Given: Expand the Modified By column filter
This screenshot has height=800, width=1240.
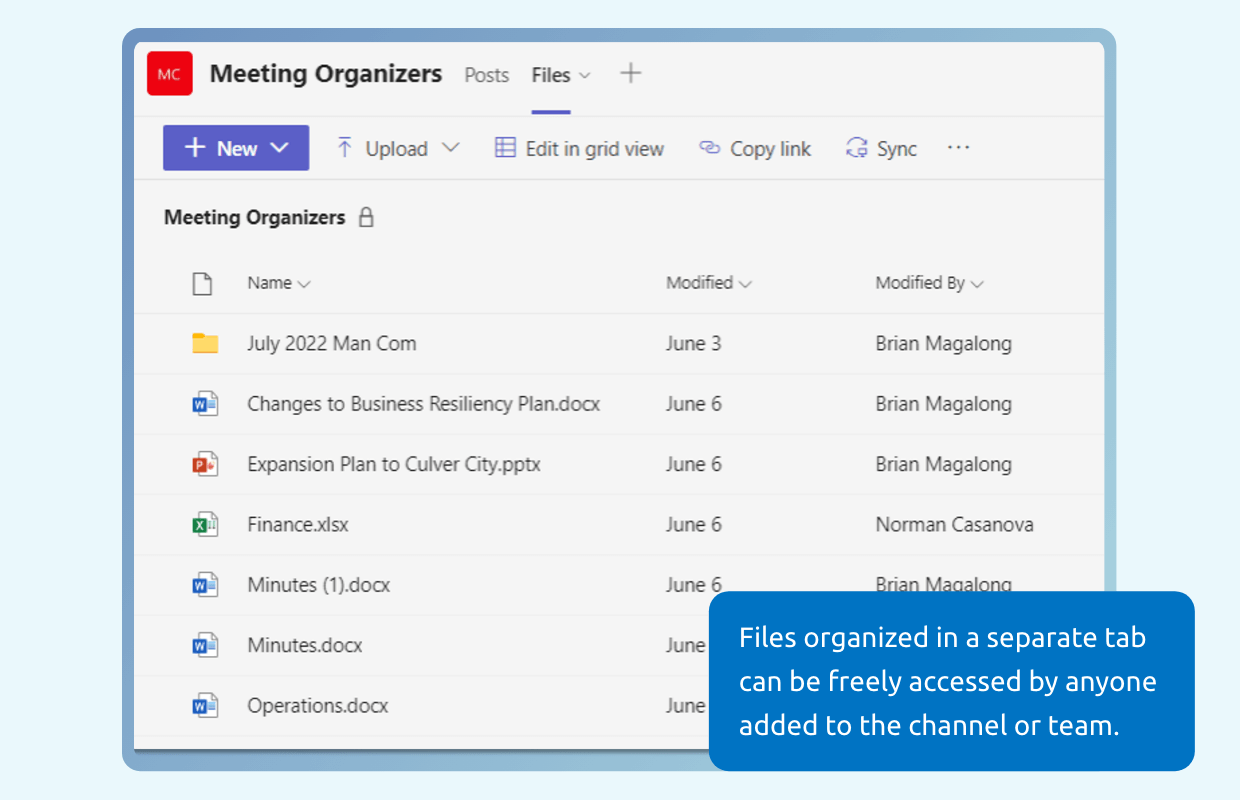Looking at the screenshot, I should (929, 283).
